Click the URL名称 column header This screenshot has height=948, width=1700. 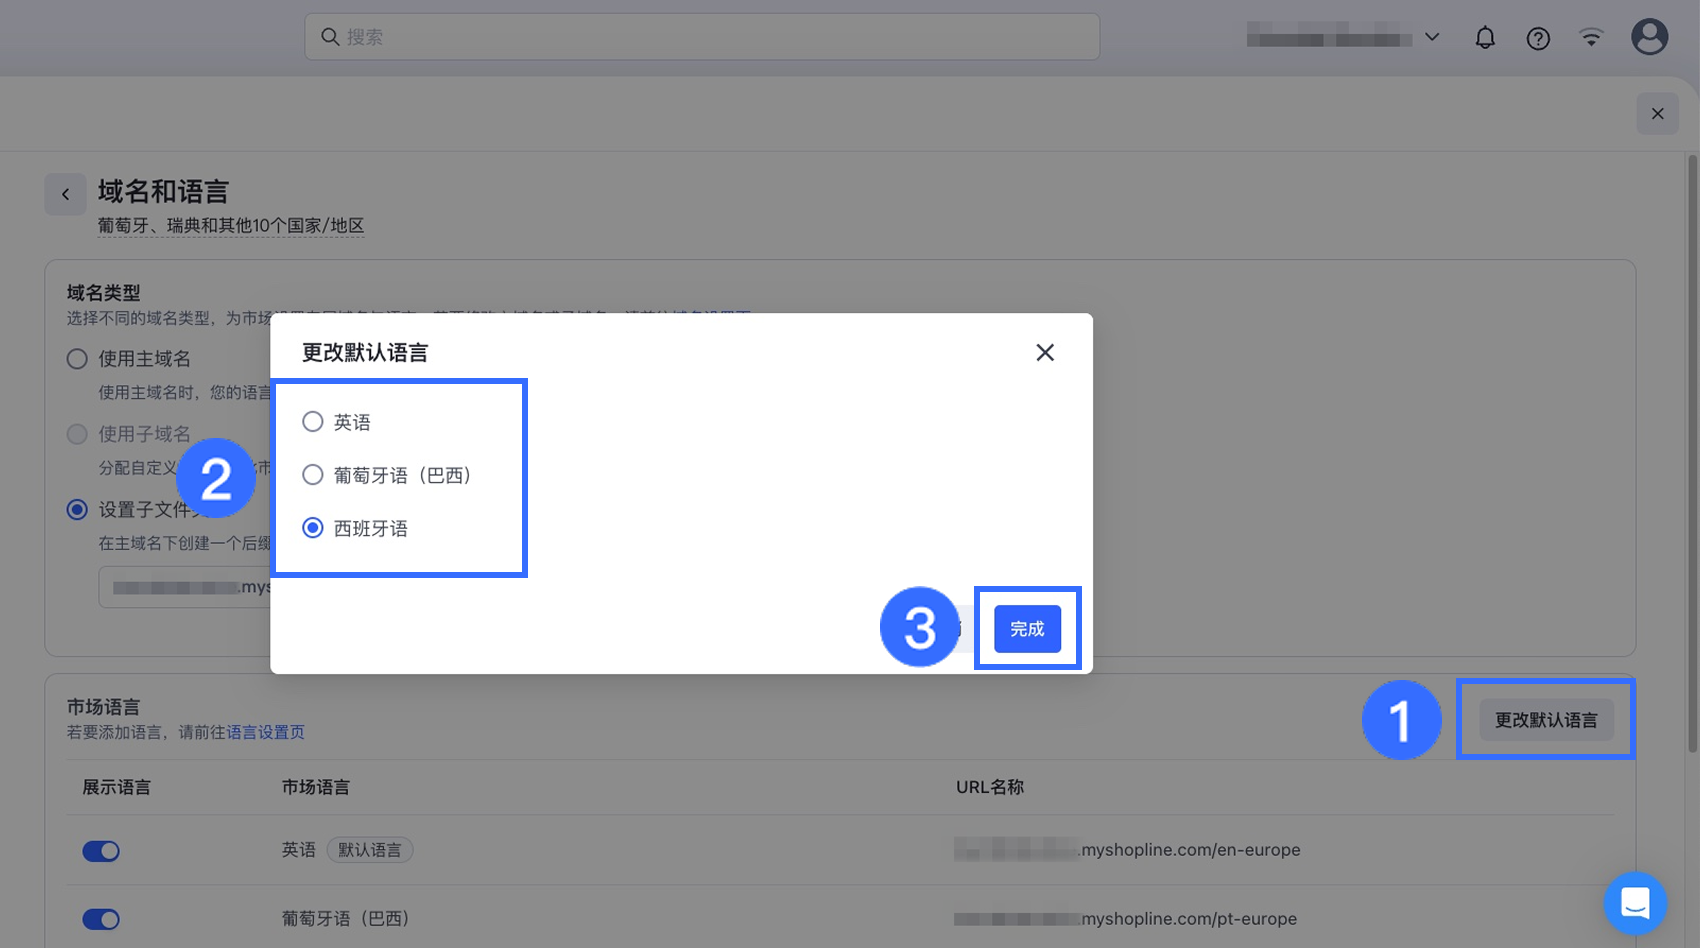coord(990,787)
